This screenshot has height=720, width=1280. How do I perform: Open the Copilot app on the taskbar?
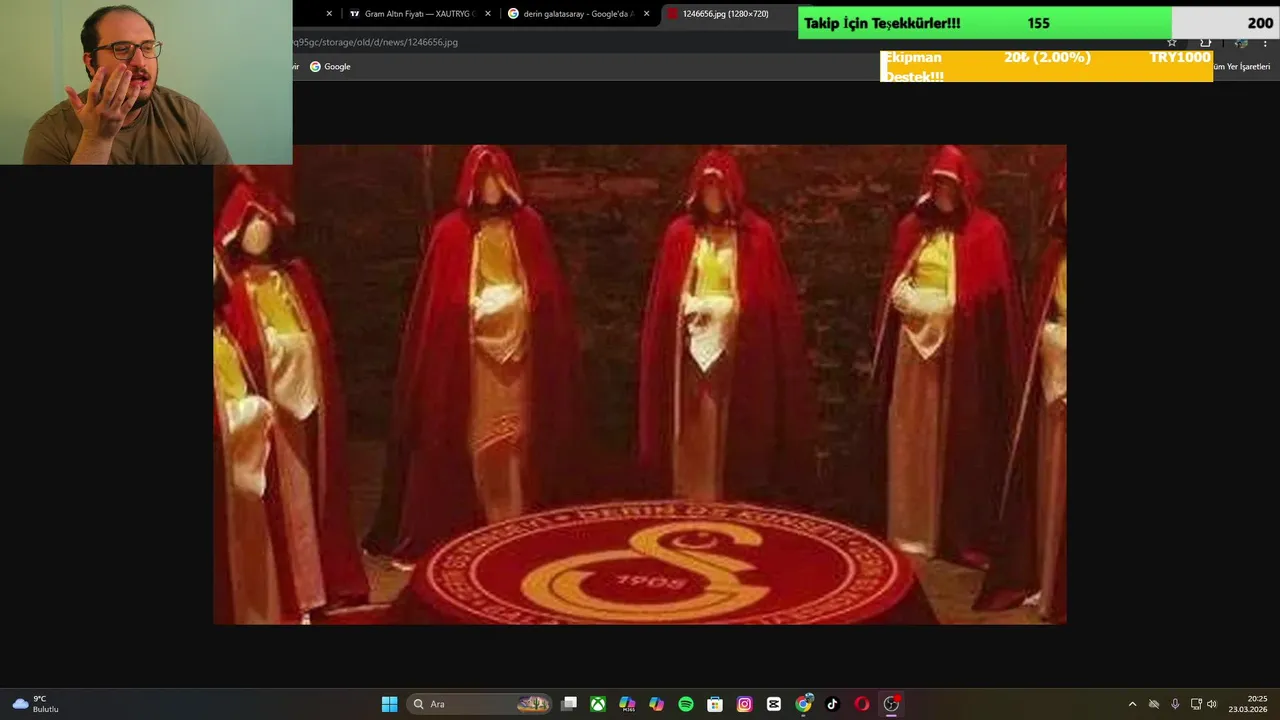pos(656,704)
